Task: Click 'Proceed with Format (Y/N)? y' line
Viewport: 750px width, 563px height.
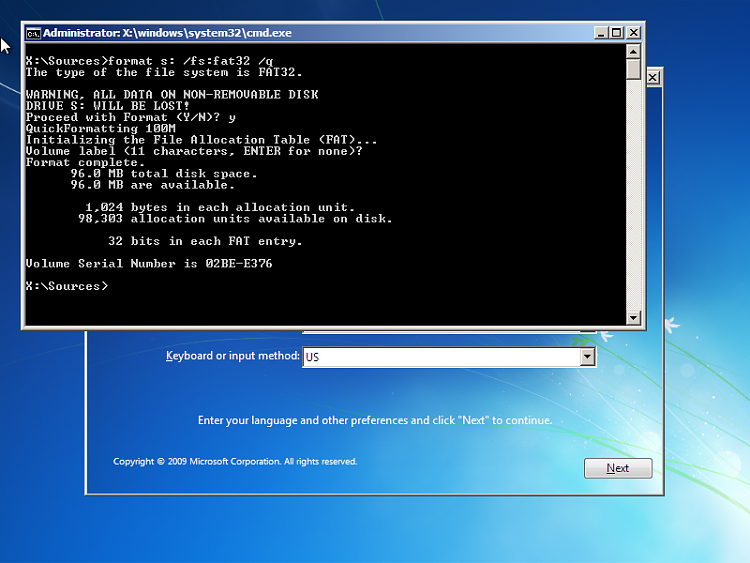Action: (131, 118)
